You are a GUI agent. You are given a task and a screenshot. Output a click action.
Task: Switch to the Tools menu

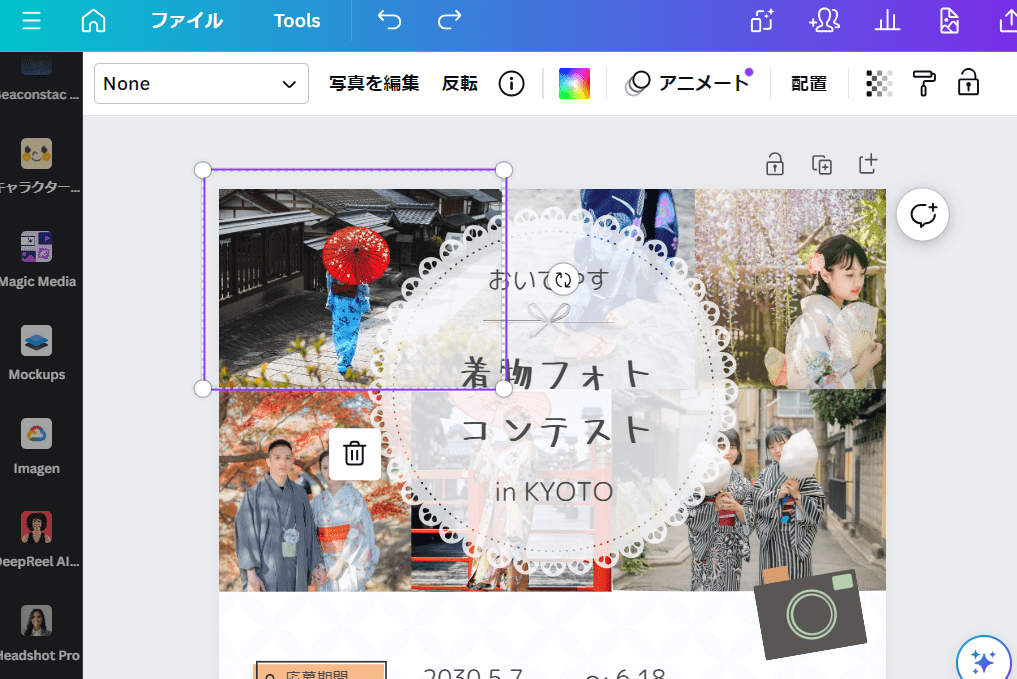tap(297, 19)
